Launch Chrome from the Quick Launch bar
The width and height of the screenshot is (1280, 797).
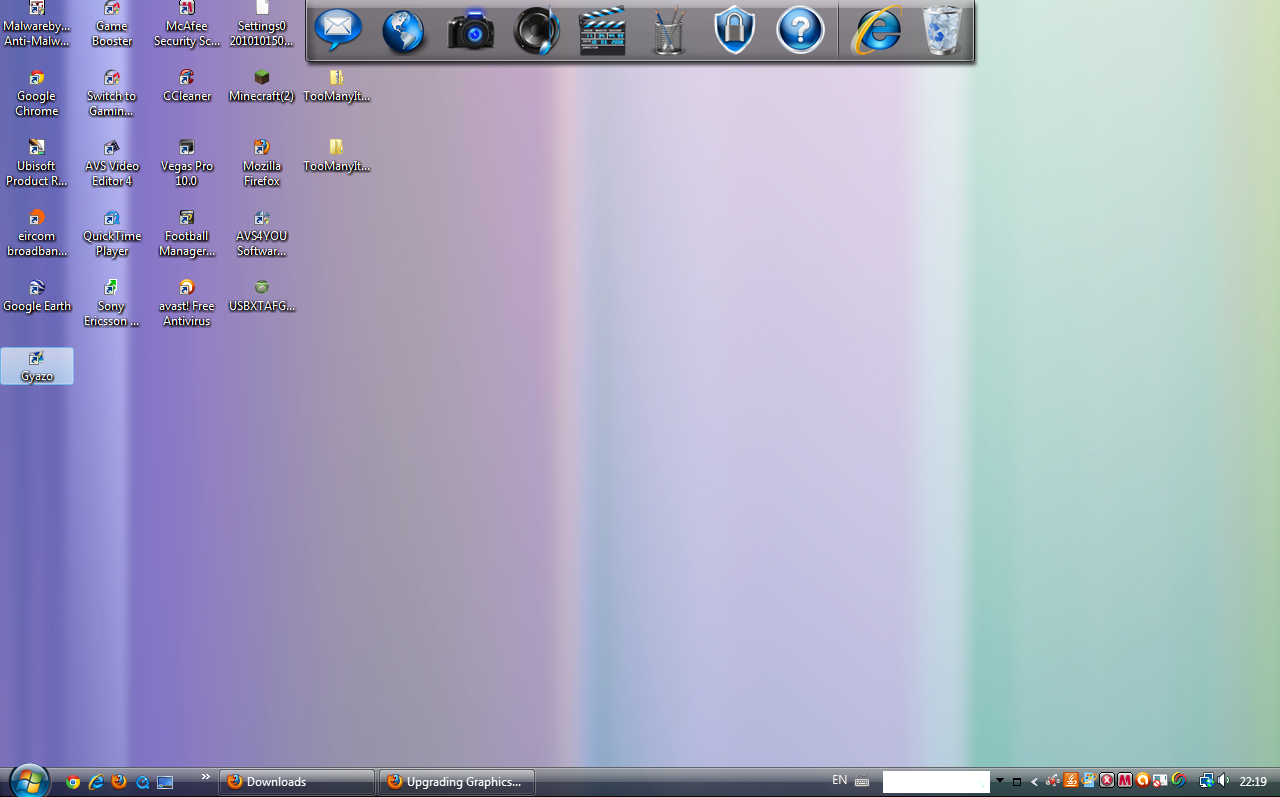(x=72, y=782)
